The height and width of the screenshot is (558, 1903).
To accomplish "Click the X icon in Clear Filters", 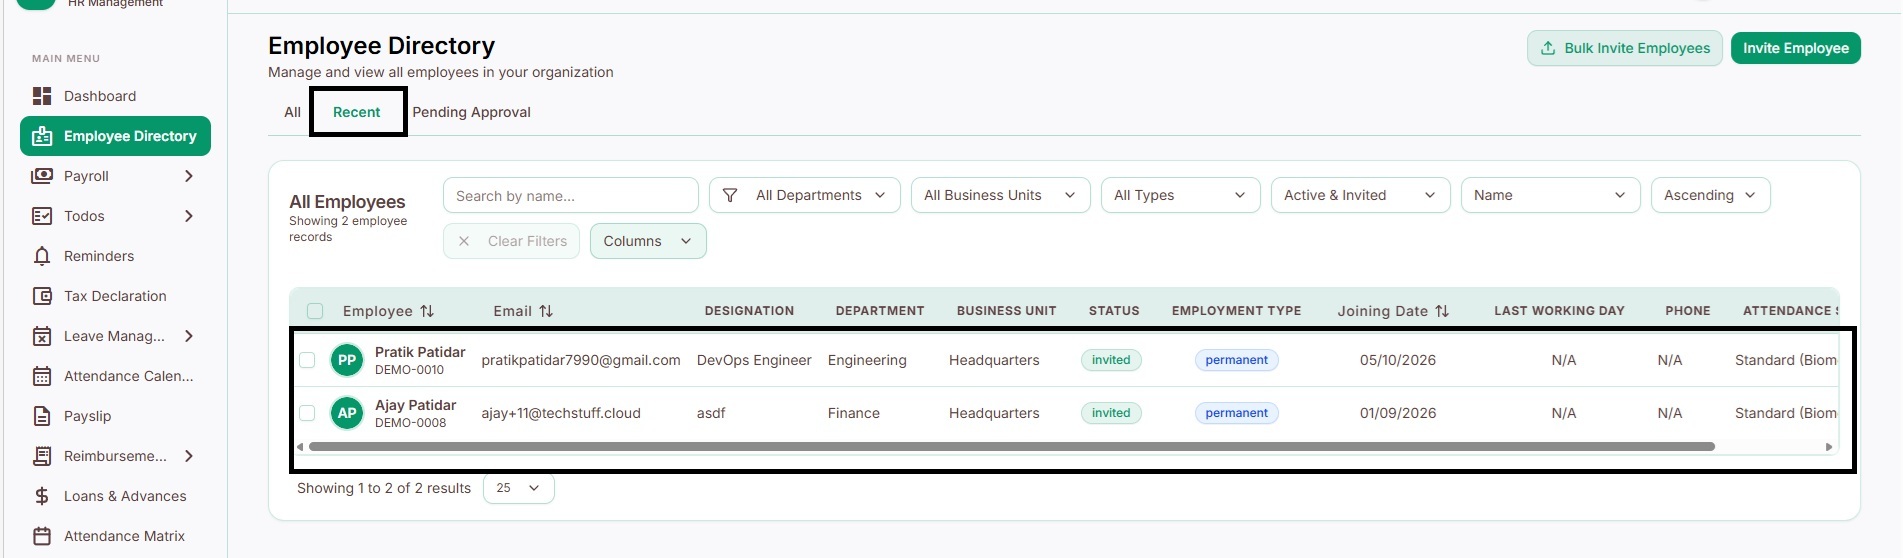I will click(464, 241).
